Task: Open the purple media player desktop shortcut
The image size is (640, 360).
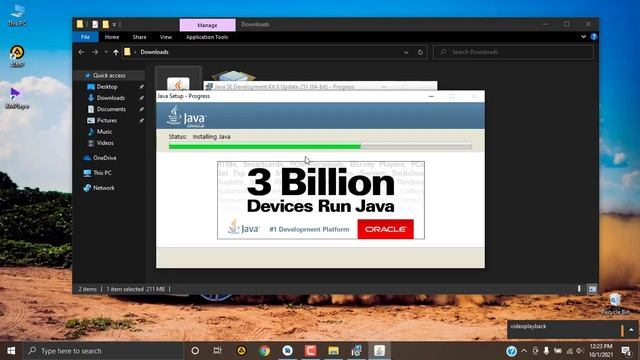Action: click(16, 98)
